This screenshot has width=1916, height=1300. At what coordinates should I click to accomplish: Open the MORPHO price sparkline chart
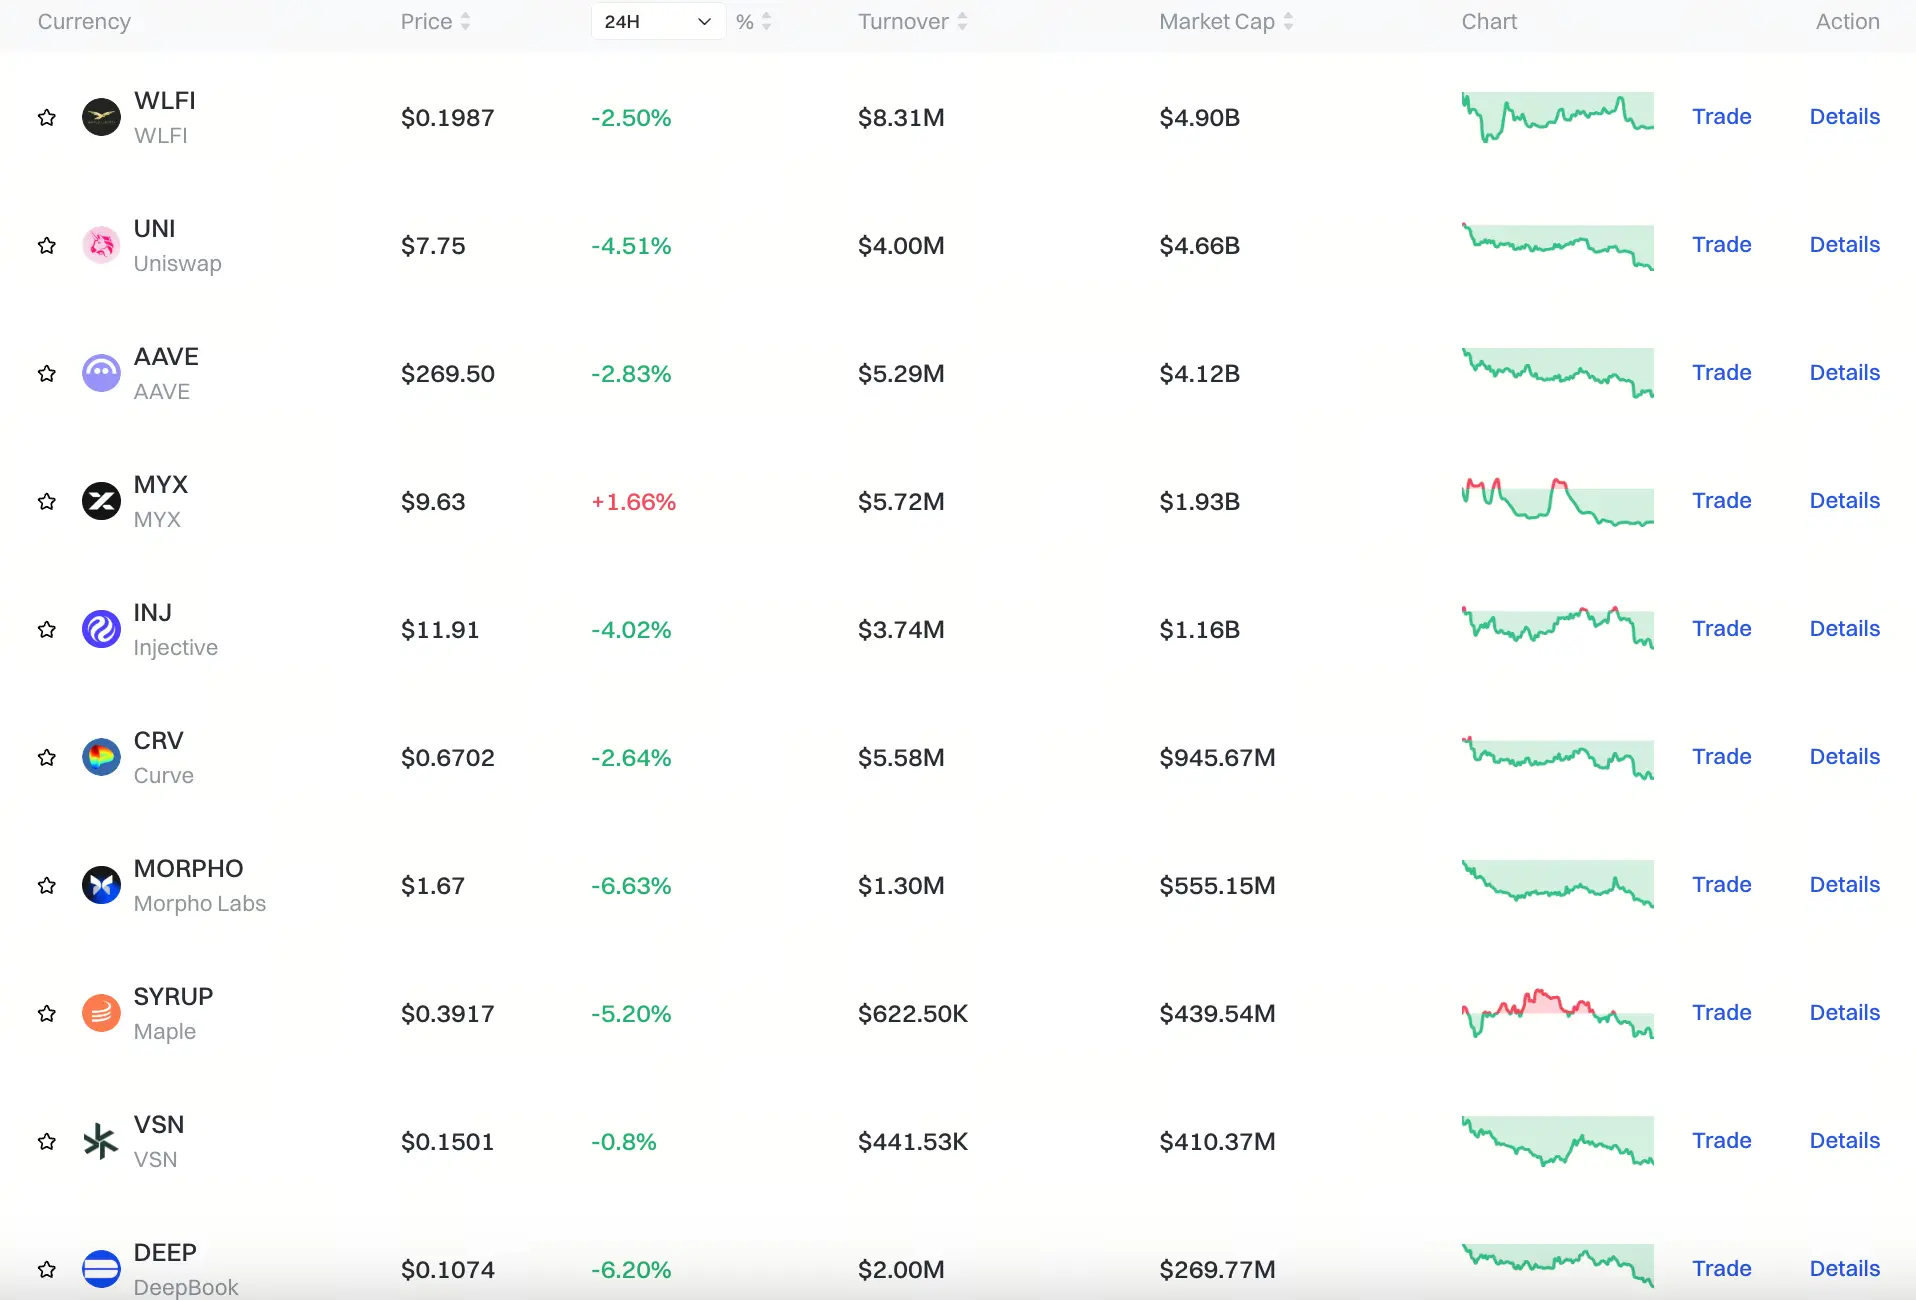click(1557, 883)
